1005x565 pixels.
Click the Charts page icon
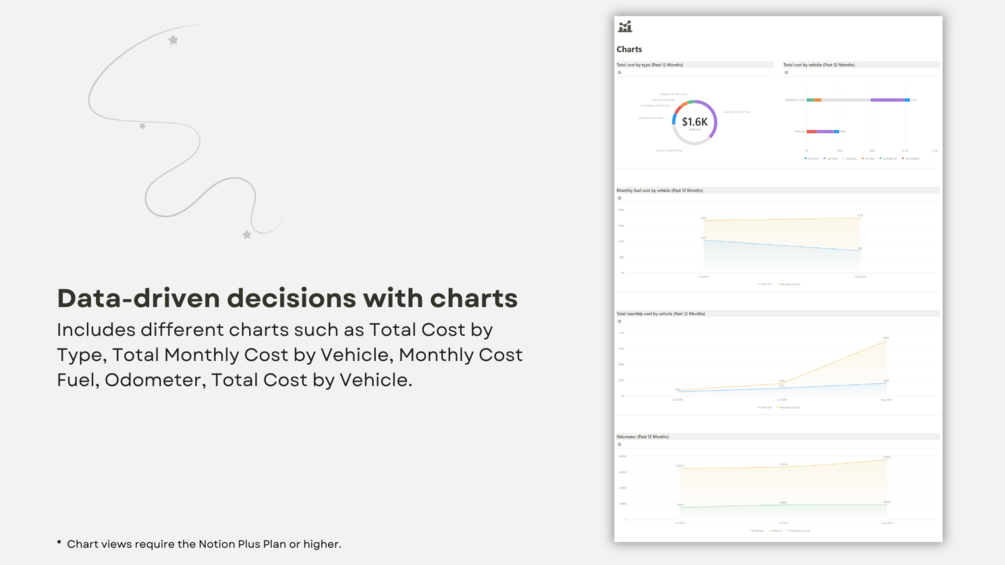(x=625, y=27)
